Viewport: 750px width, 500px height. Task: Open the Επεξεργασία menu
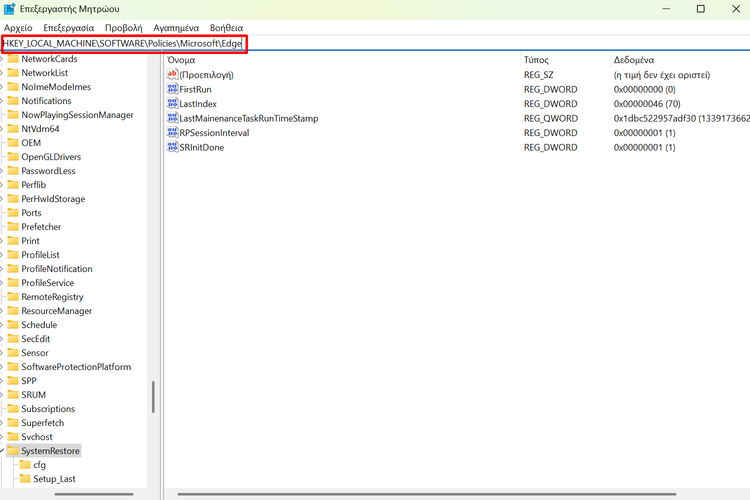click(x=68, y=28)
